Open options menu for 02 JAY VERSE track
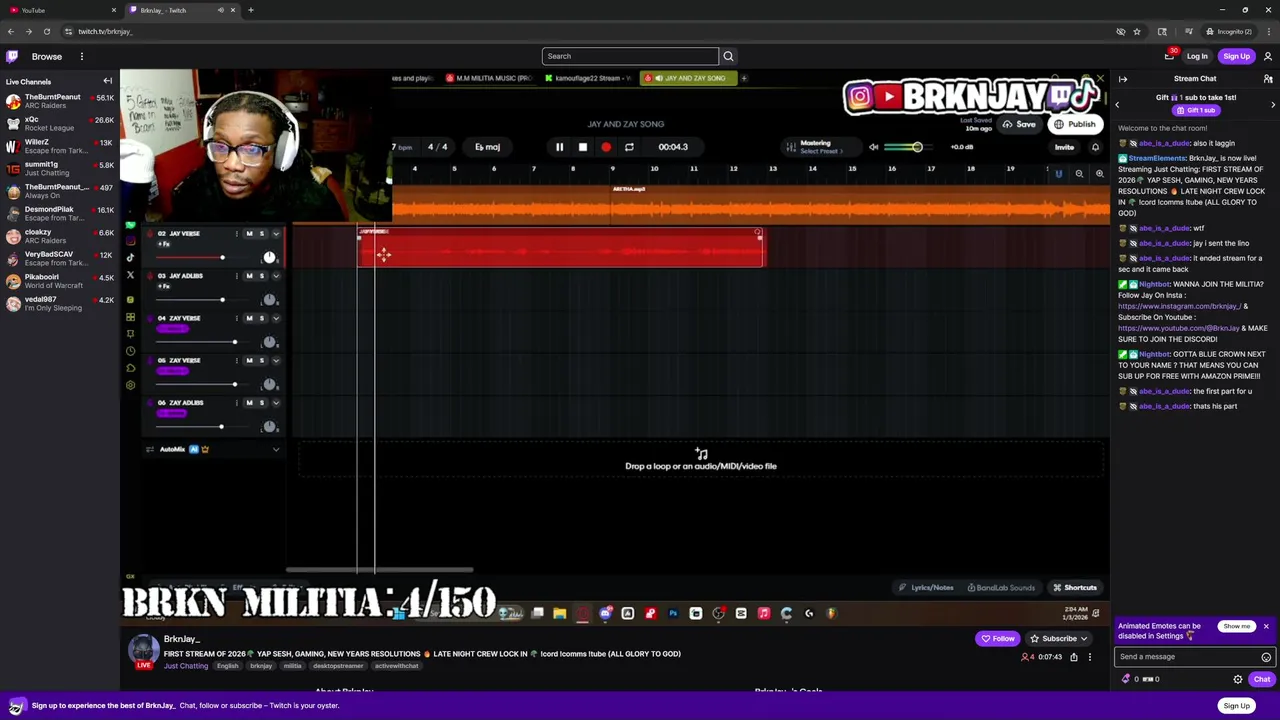This screenshot has width=1280, height=720. pyautogui.click(x=237, y=234)
